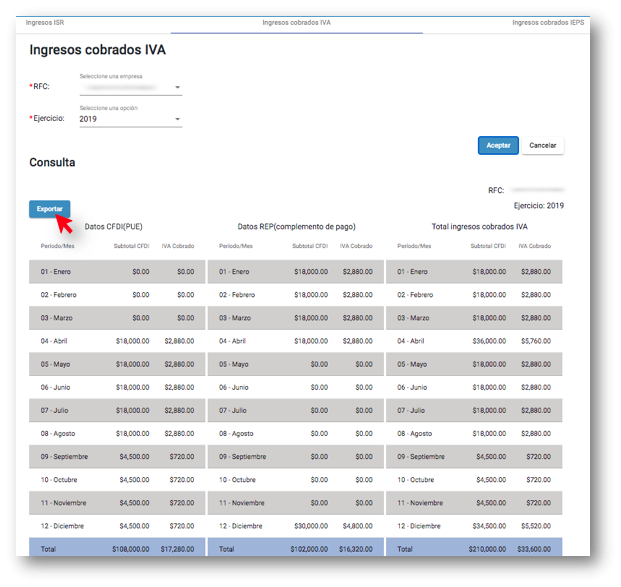Click $36,000.00 for Abril in Total ingresos table
Image resolution: width=621 pixels, height=587 pixels.
[x=489, y=341]
